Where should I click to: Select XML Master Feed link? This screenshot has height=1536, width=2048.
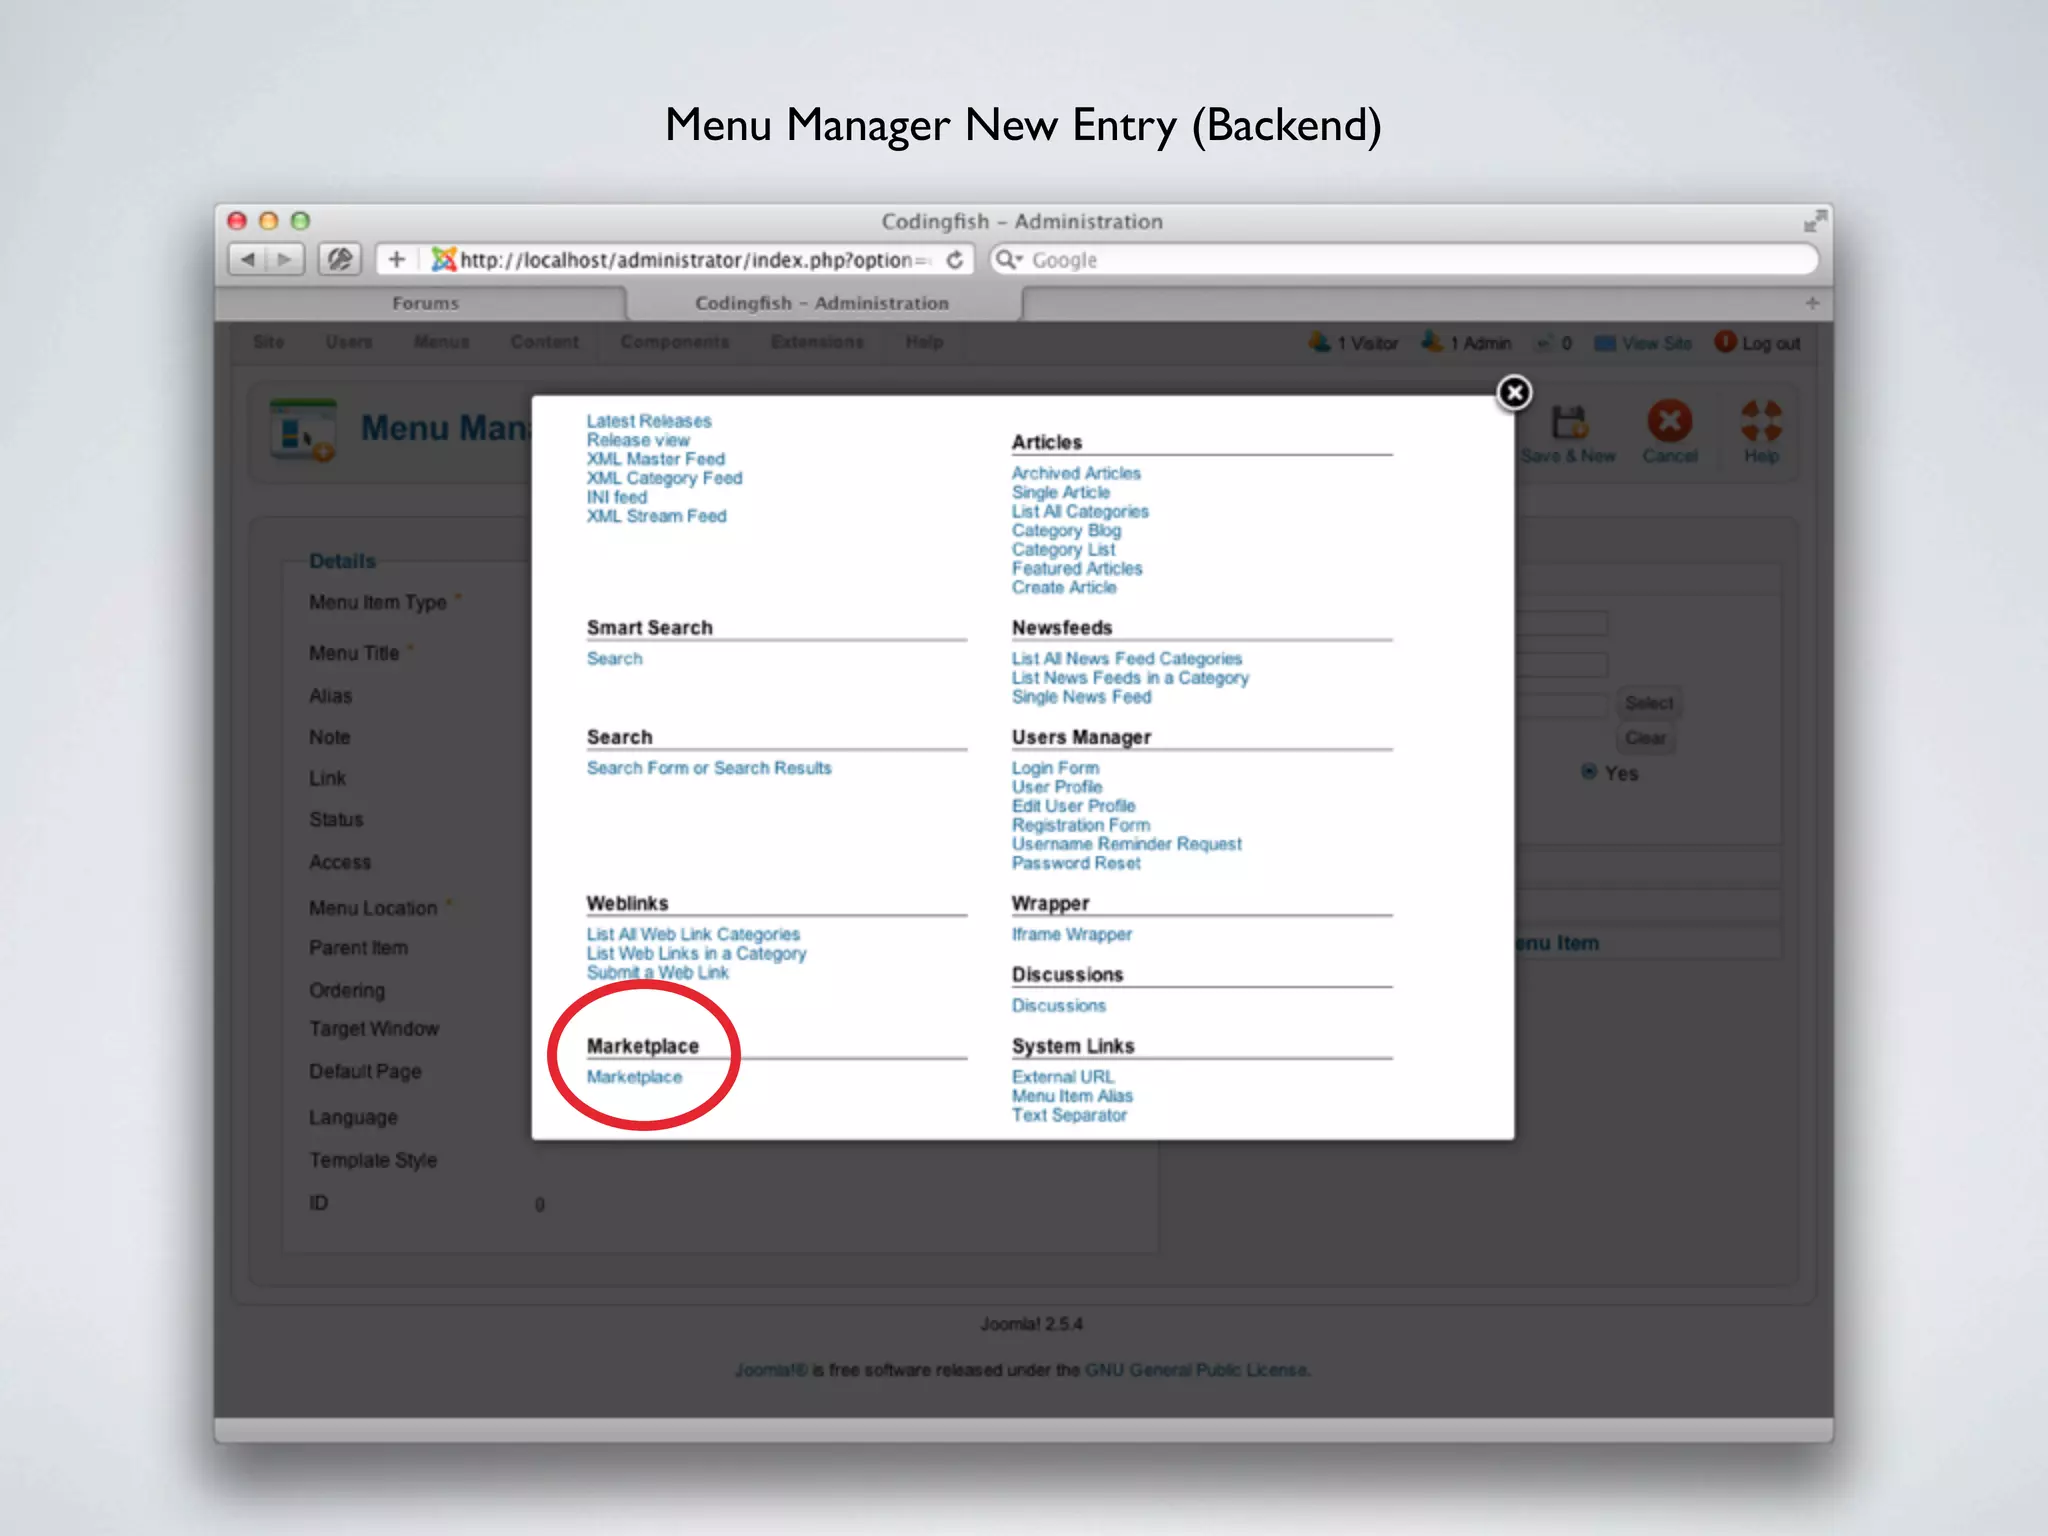(656, 459)
